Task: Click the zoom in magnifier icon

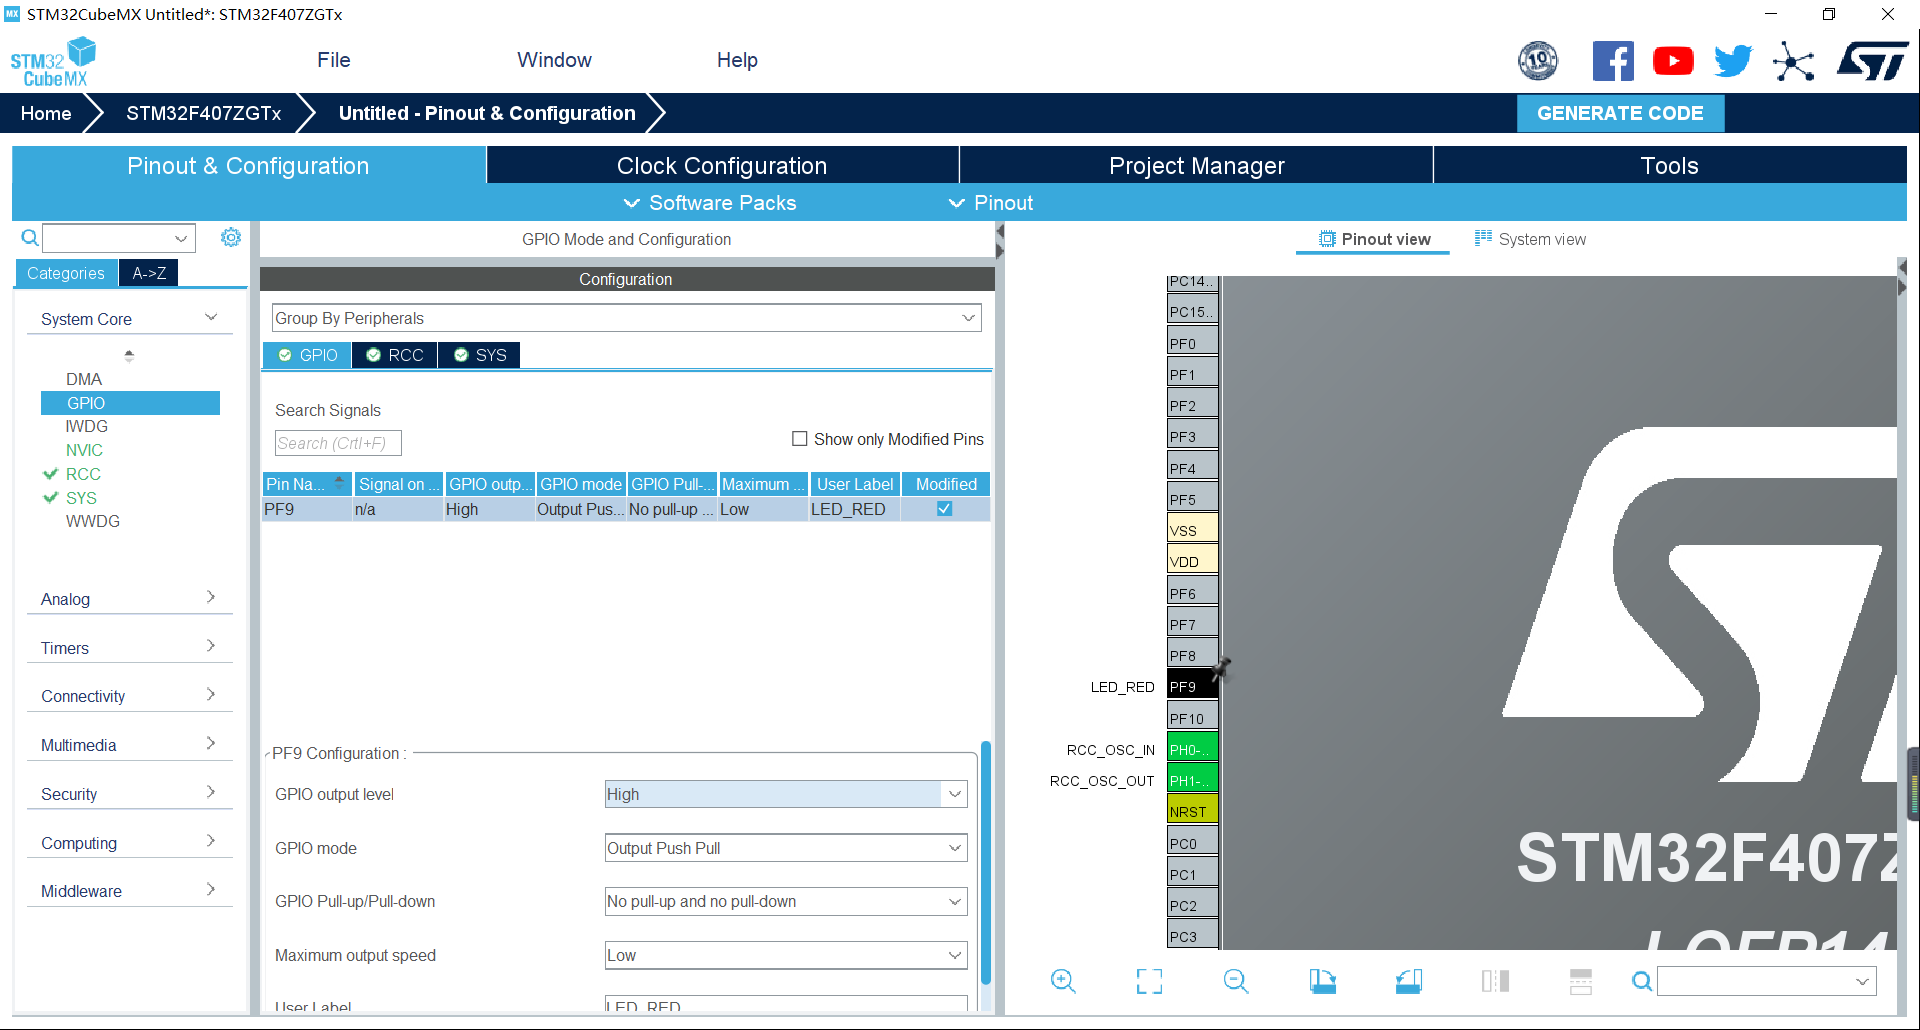Action: pos(1063,981)
